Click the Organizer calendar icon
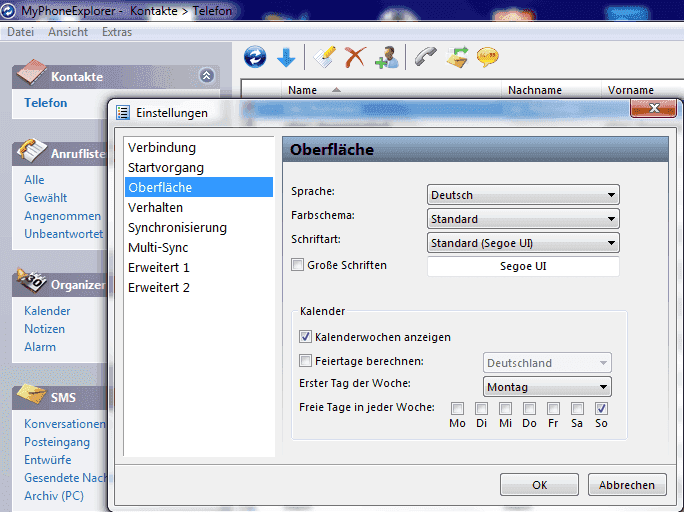This screenshot has height=512, width=684. 31,281
